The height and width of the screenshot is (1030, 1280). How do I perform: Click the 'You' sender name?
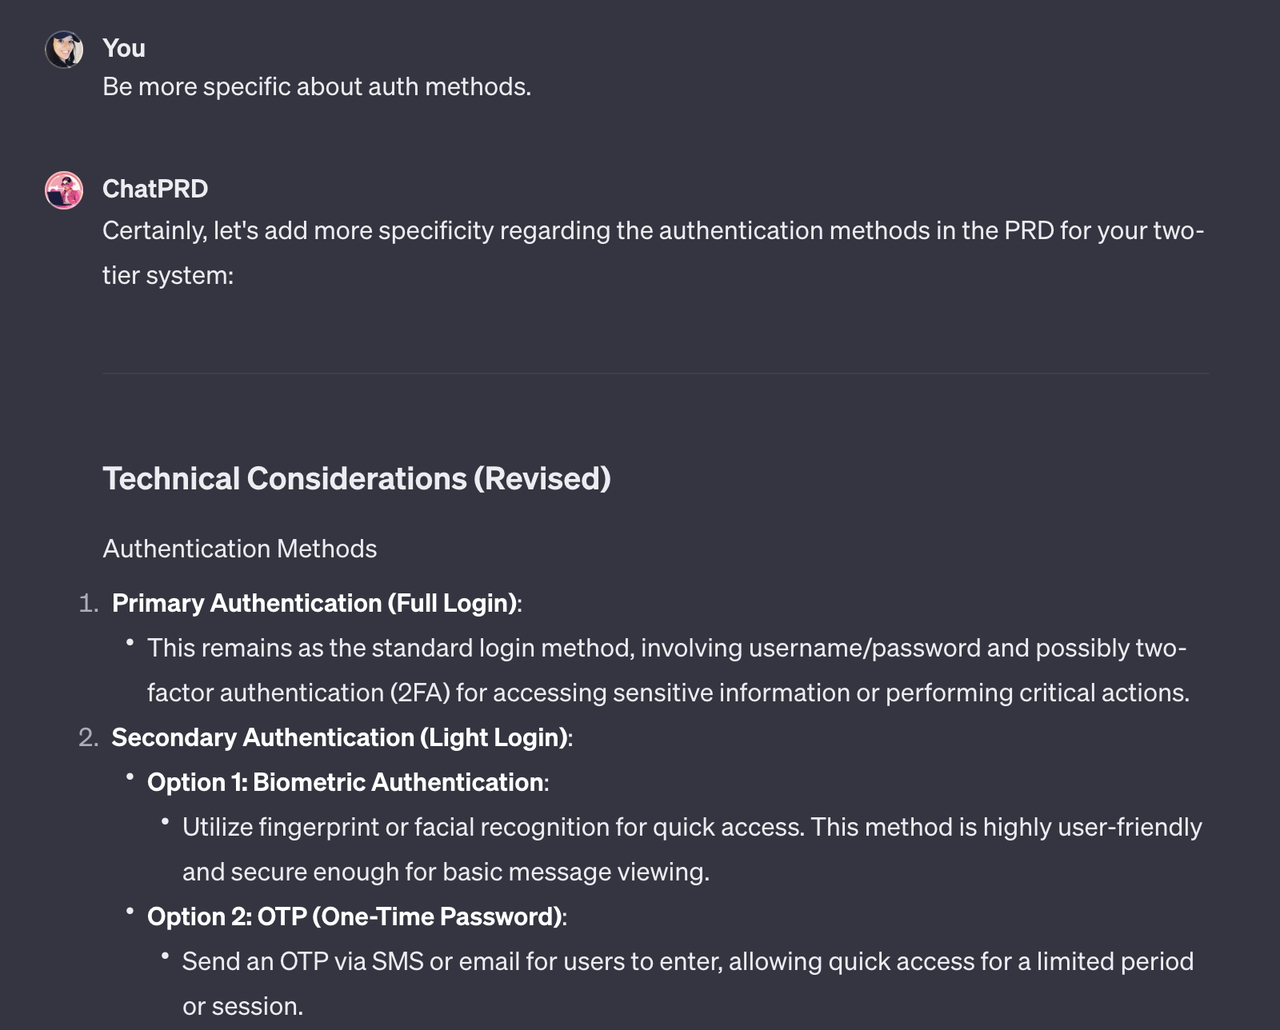click(124, 48)
